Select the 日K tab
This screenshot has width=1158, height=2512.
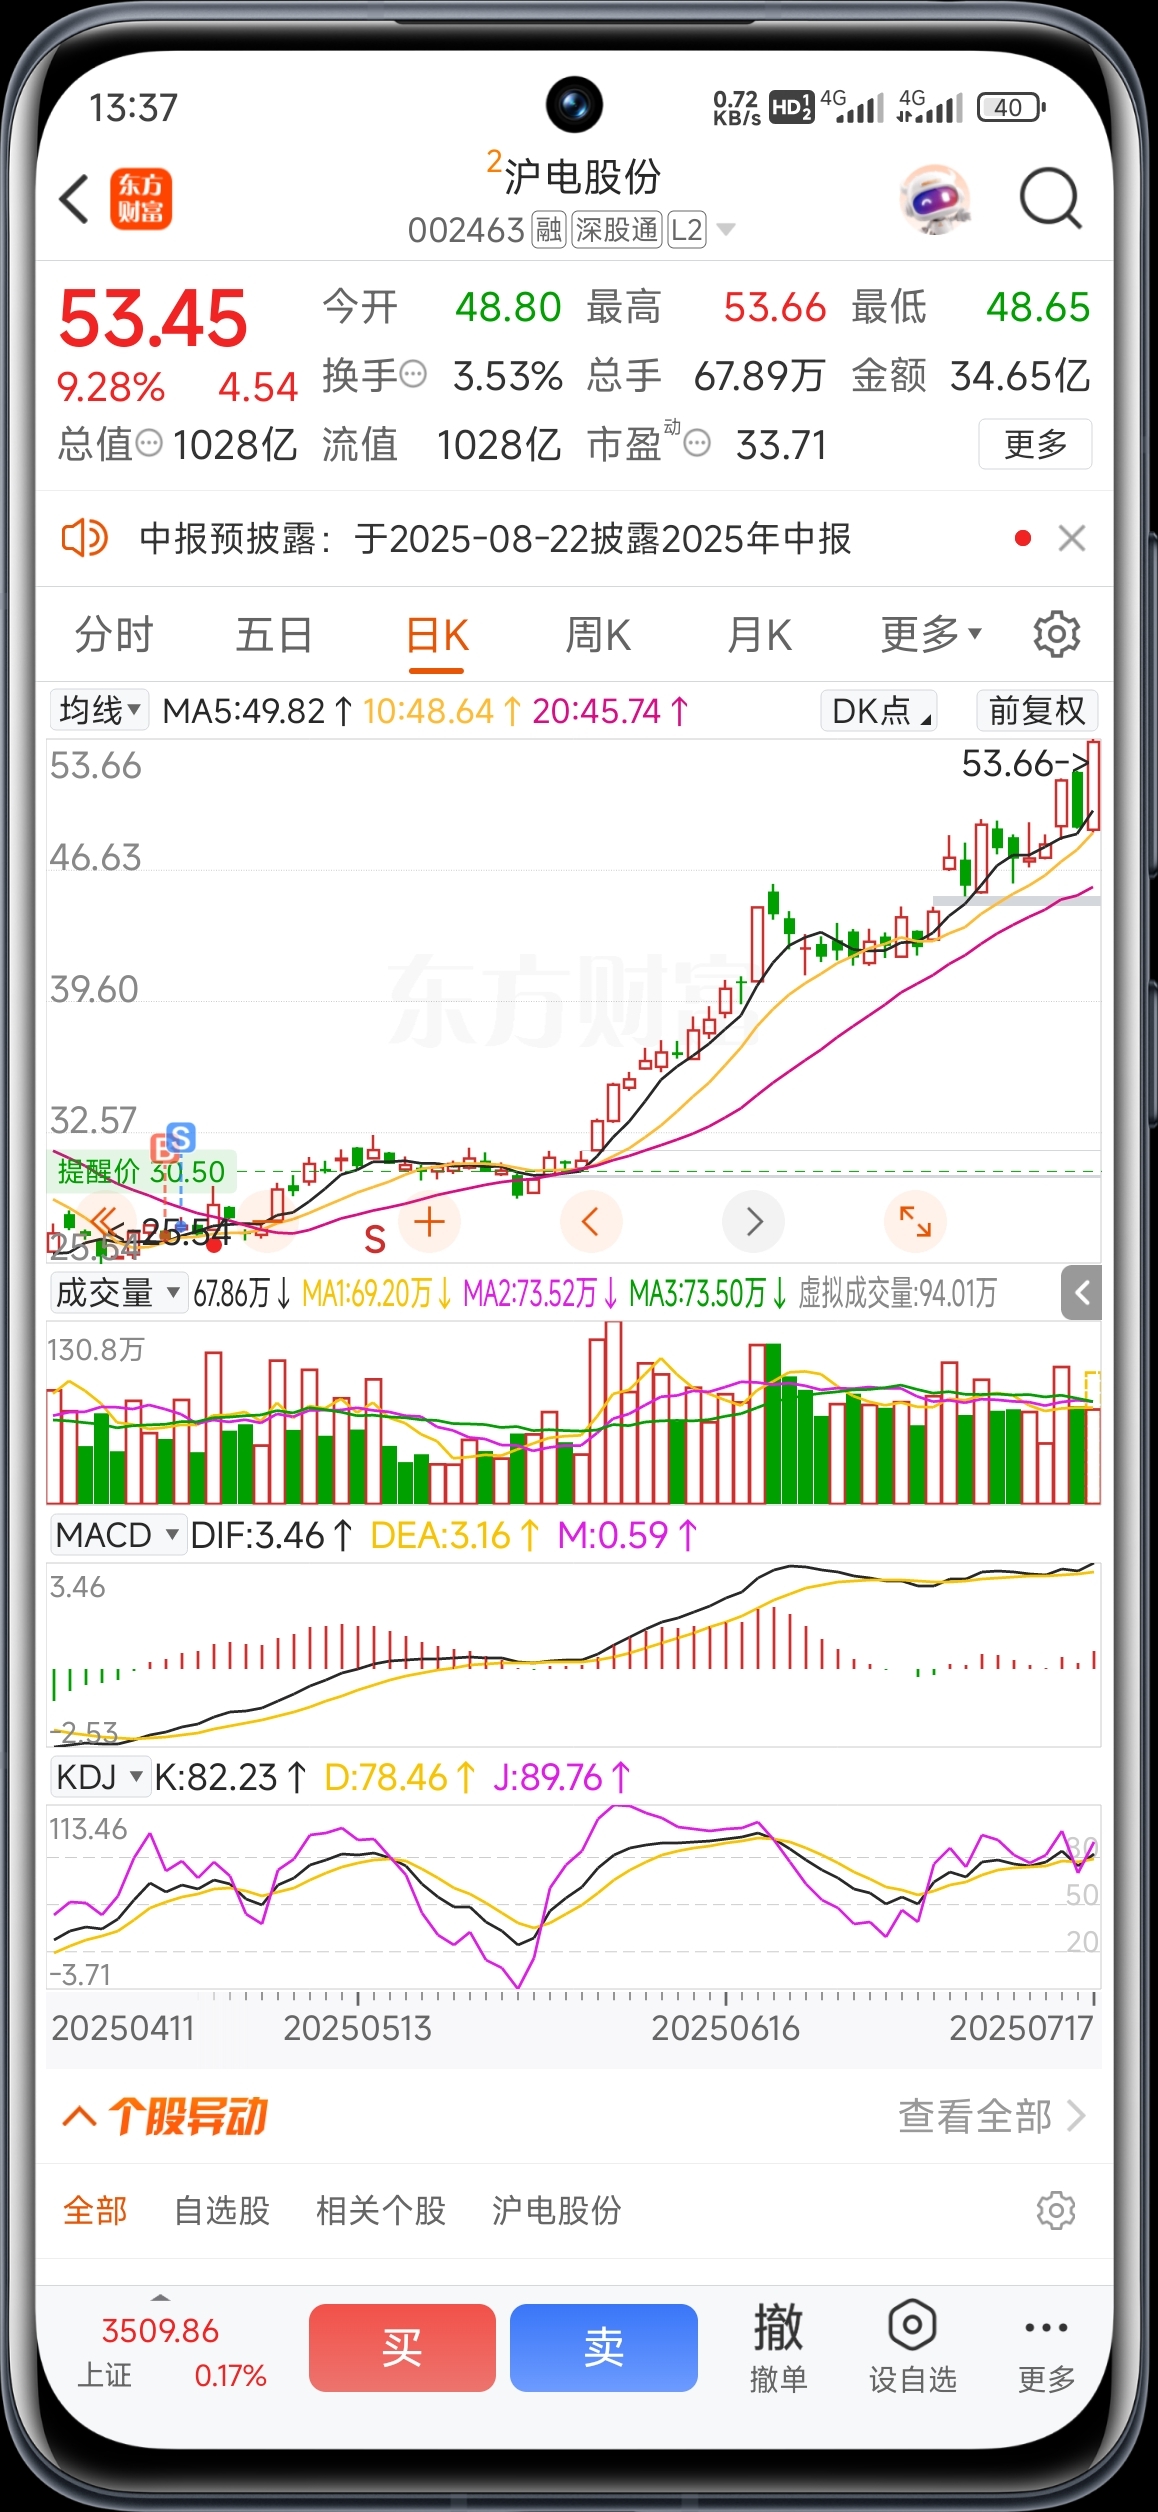[438, 635]
